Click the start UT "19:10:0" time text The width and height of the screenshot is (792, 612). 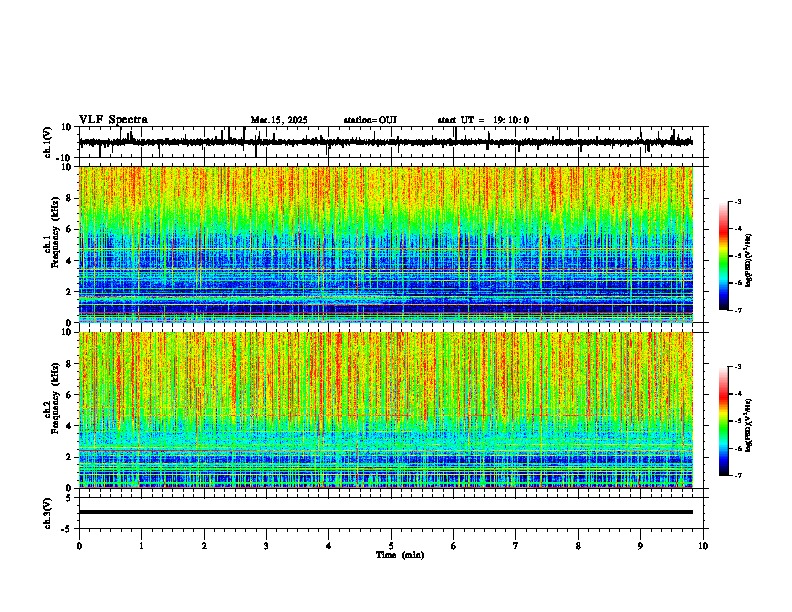511,120
